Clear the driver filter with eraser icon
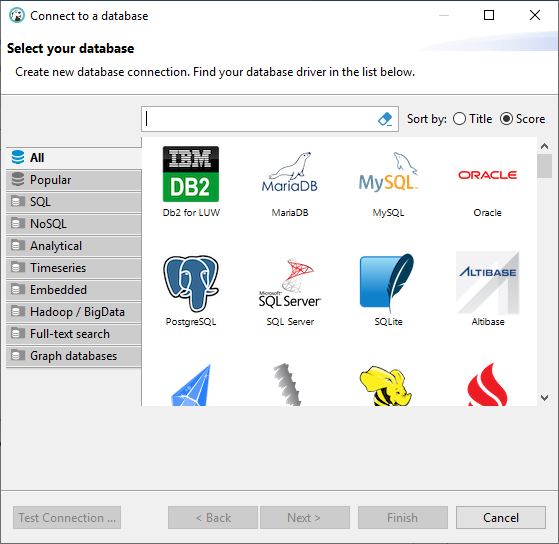Screen dimensions: 559x544 (385, 119)
